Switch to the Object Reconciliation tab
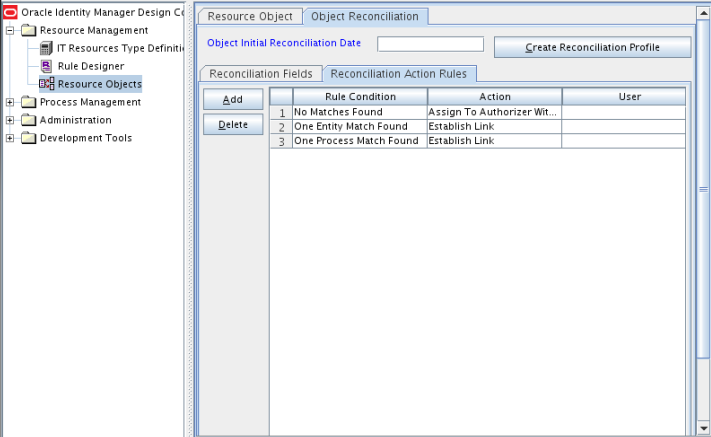This screenshot has height=437, width=711. (x=365, y=17)
